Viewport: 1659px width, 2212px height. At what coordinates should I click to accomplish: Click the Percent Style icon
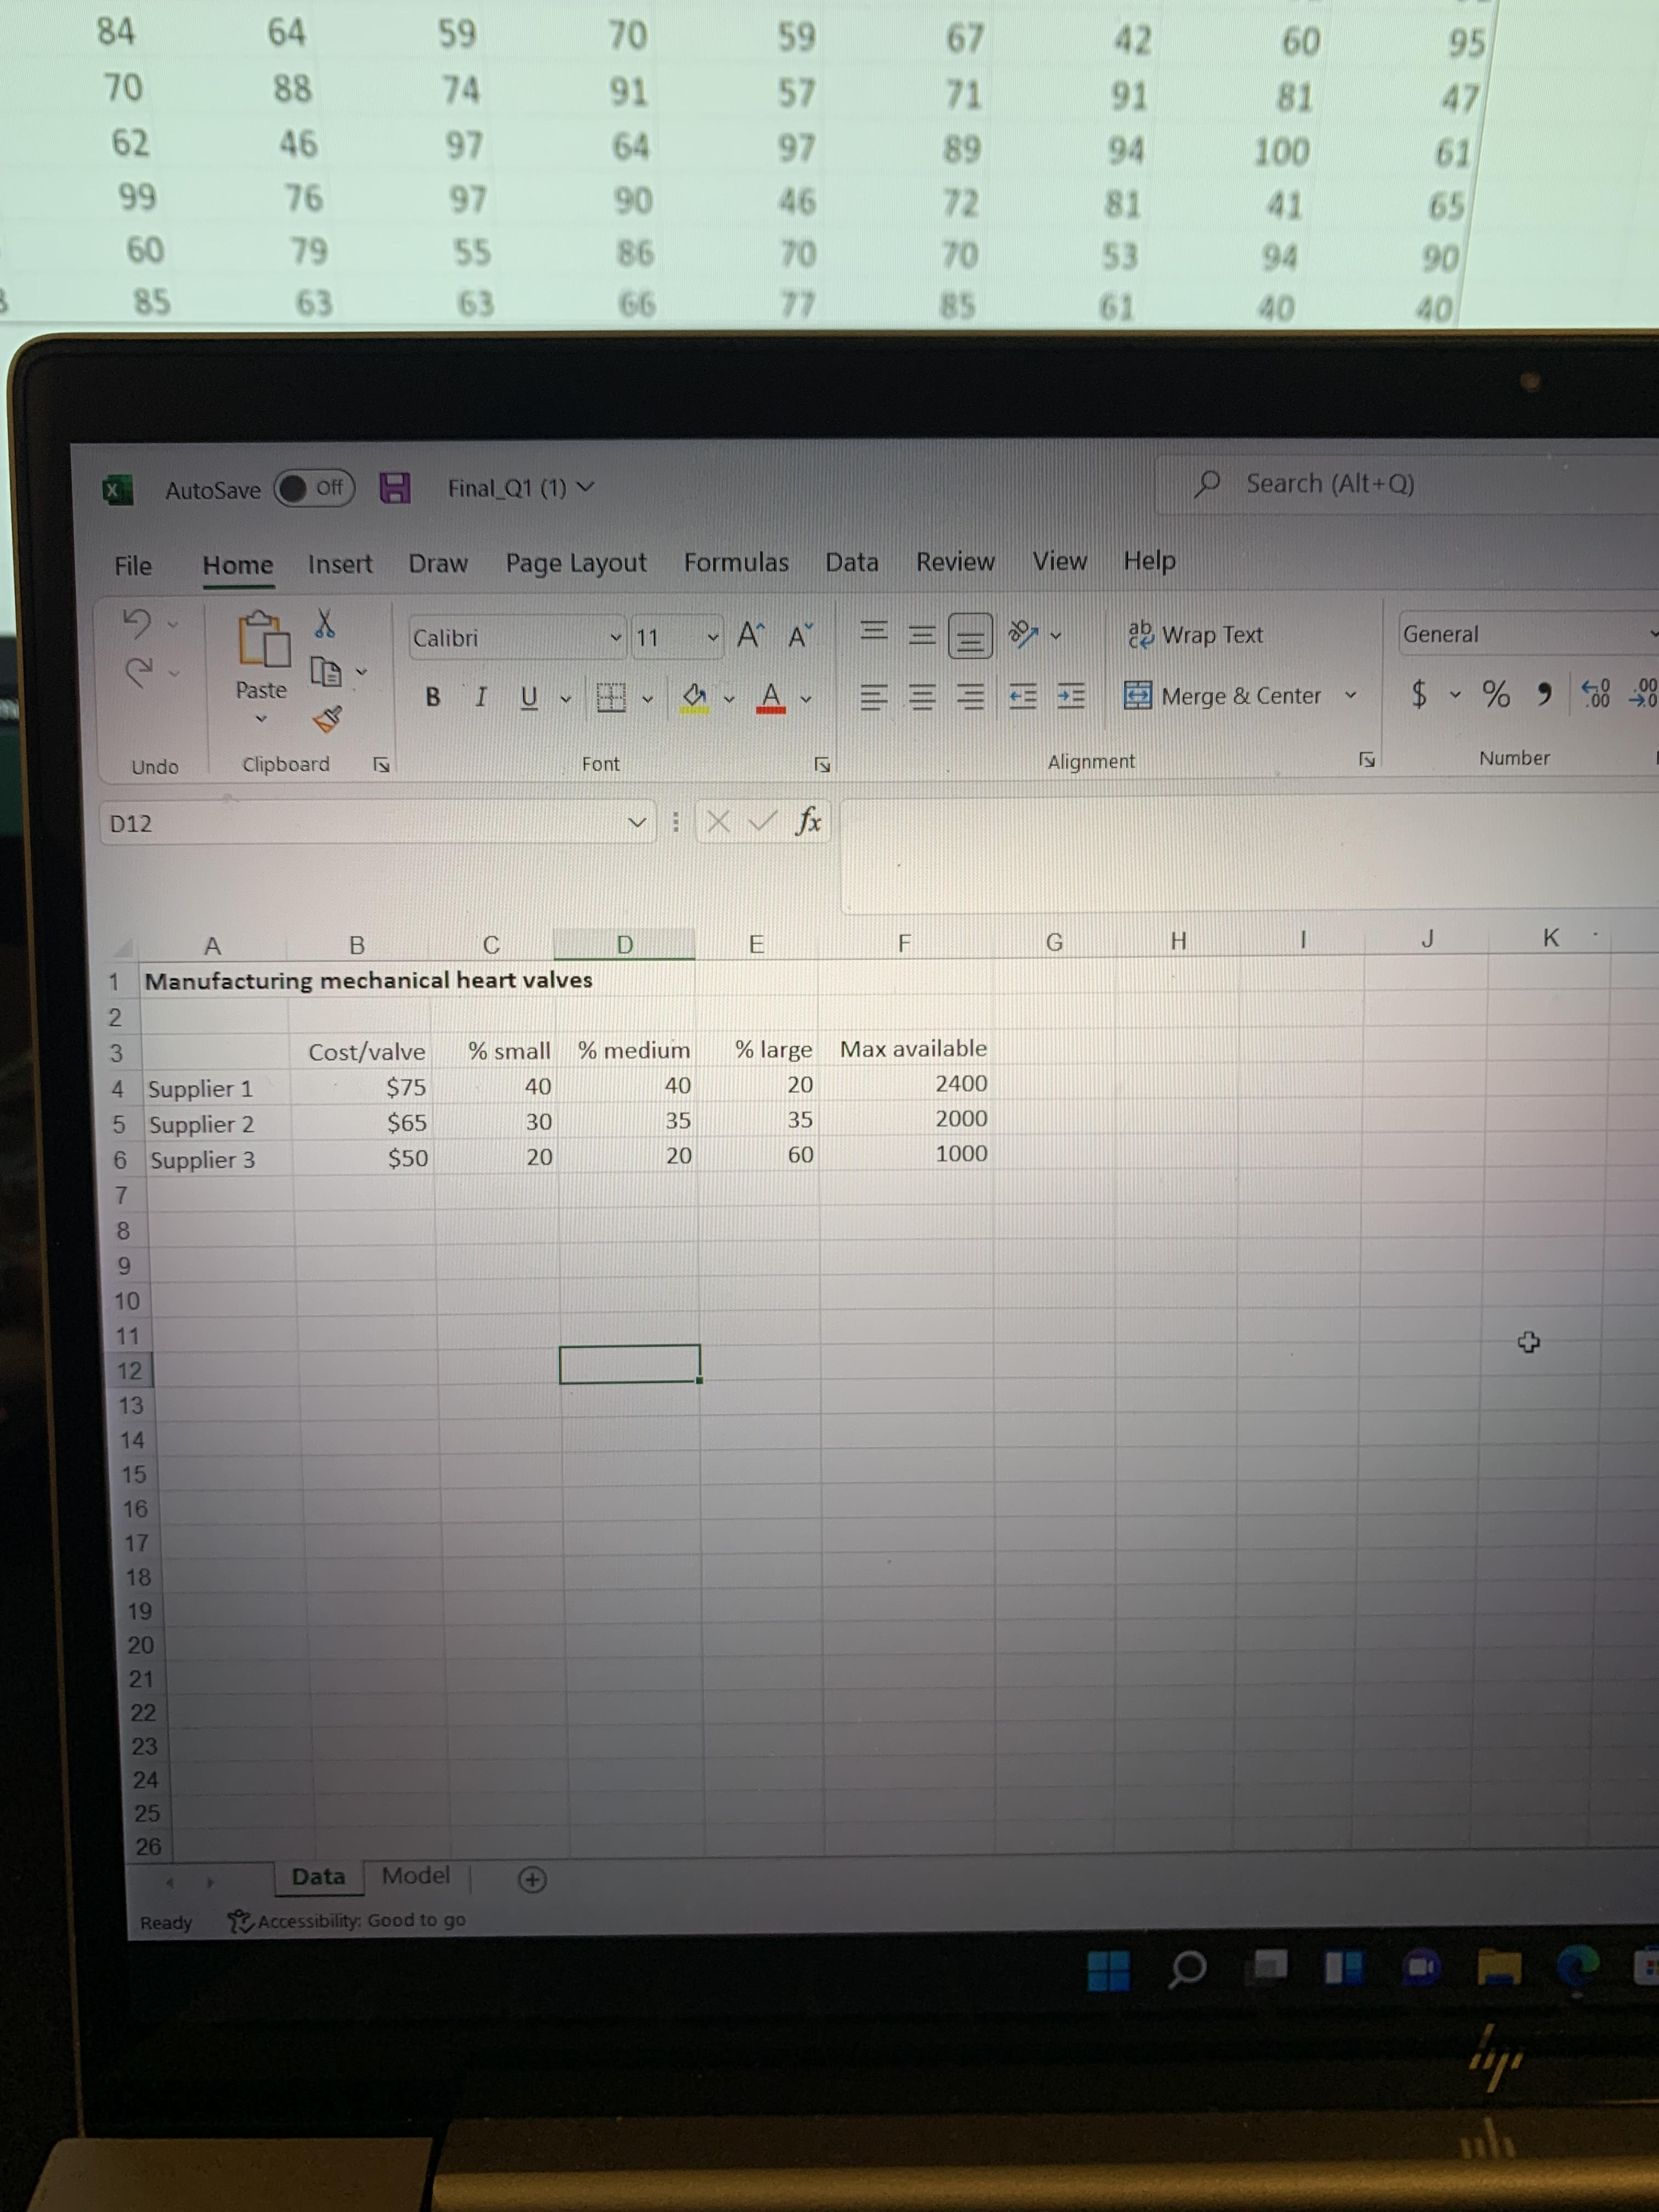coord(1495,693)
